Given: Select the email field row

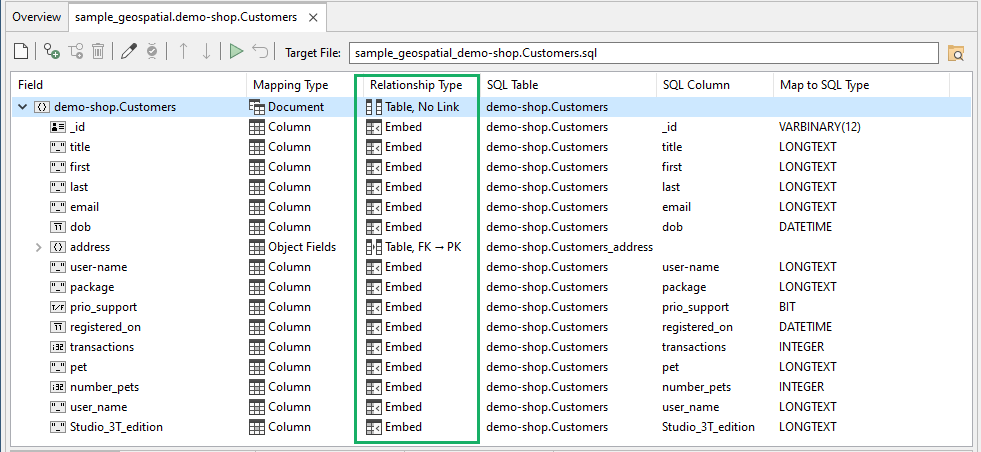Looking at the screenshot, I should pos(84,207).
